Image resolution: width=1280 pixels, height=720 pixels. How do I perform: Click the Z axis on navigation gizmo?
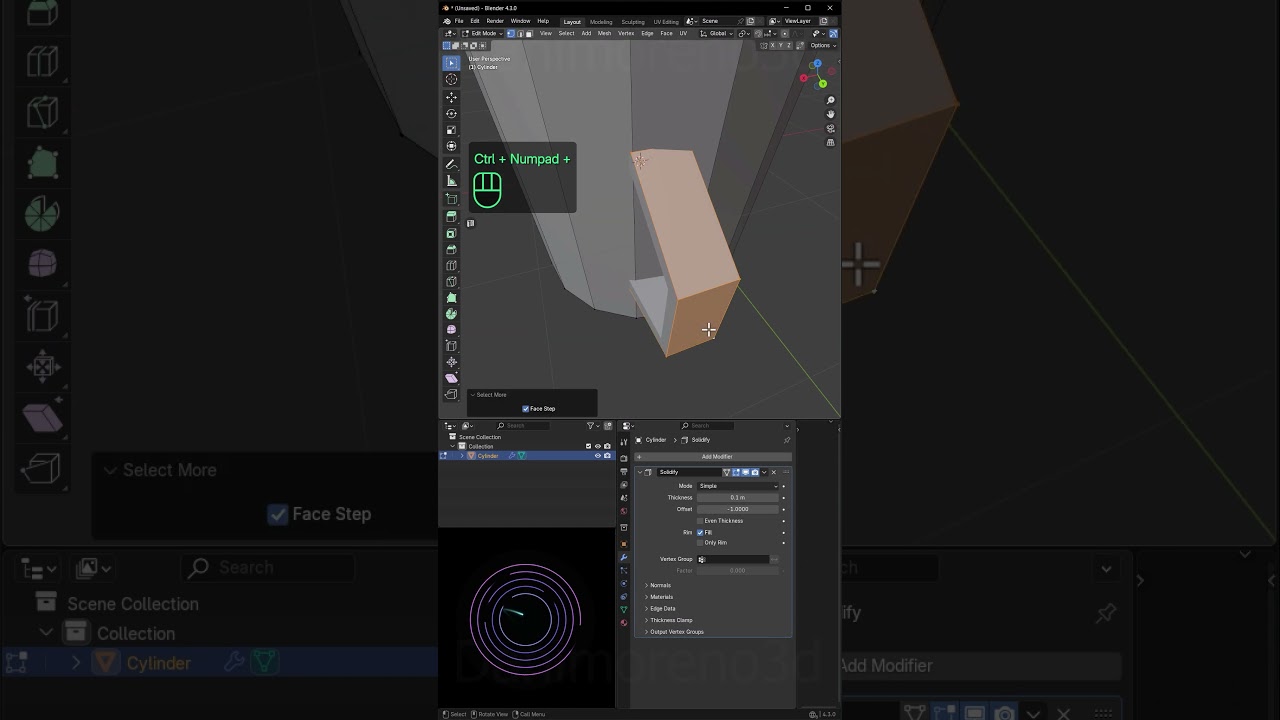click(817, 63)
